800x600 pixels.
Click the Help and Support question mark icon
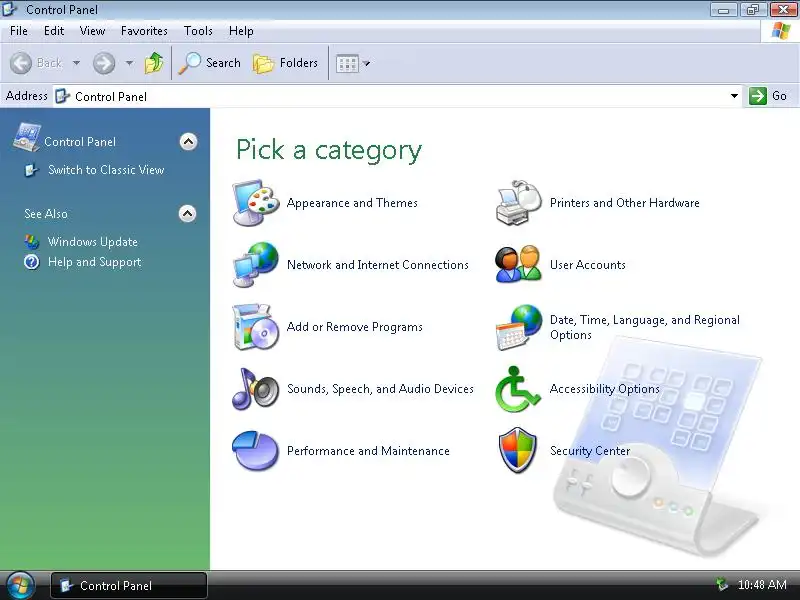coord(32,262)
